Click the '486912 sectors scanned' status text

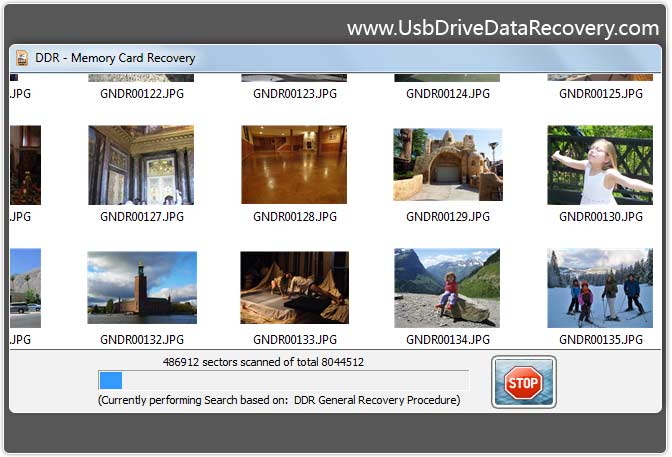(x=263, y=362)
